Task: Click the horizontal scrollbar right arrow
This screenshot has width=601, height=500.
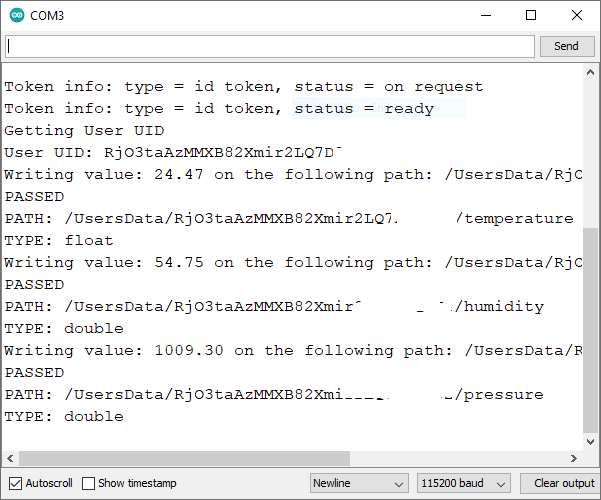Action: (574, 459)
